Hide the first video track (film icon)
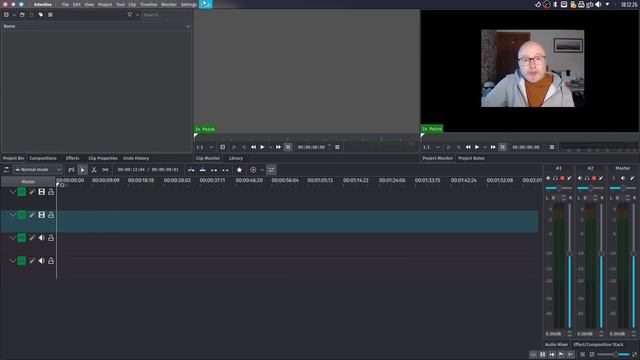 pyautogui.click(x=42, y=191)
